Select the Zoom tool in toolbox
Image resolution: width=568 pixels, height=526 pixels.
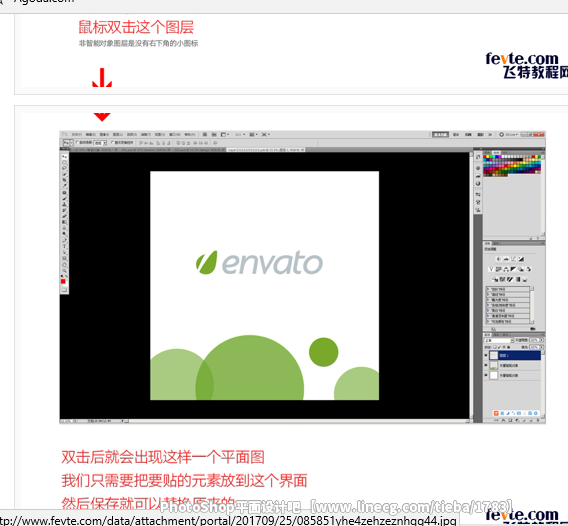[64, 271]
